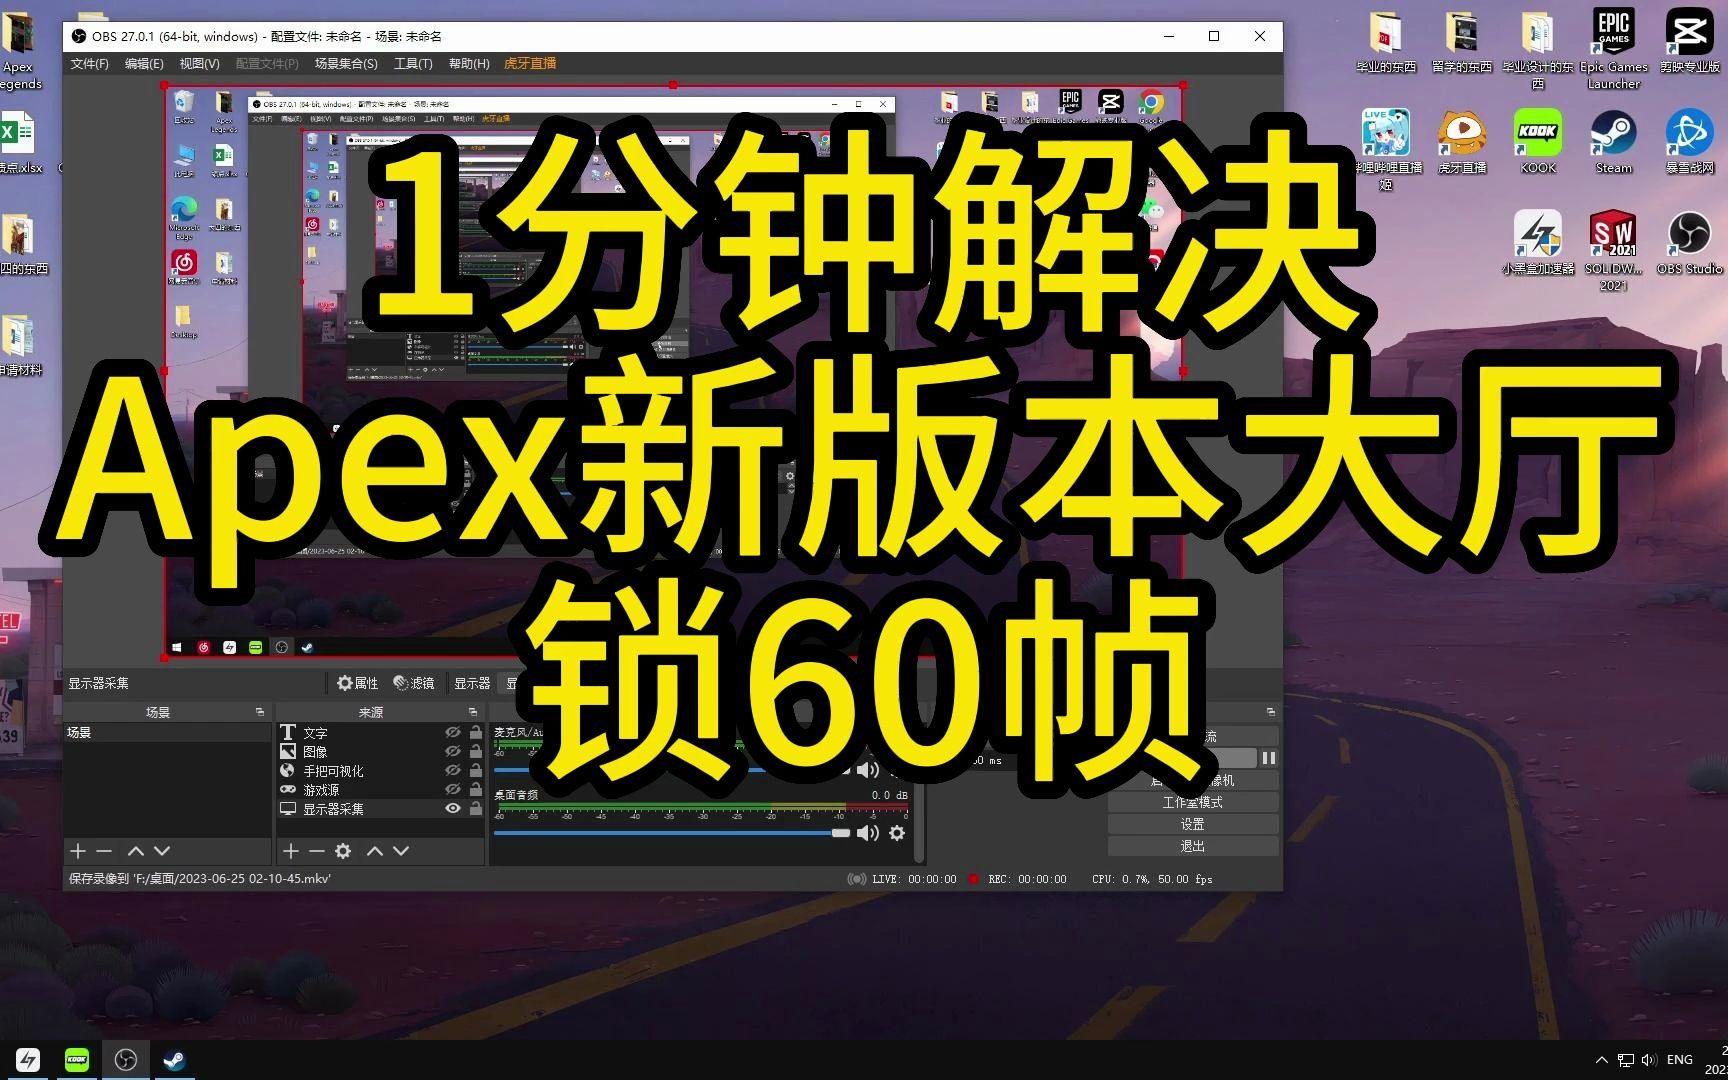
Task: Remove the selected source with minus icon
Action: (x=317, y=851)
